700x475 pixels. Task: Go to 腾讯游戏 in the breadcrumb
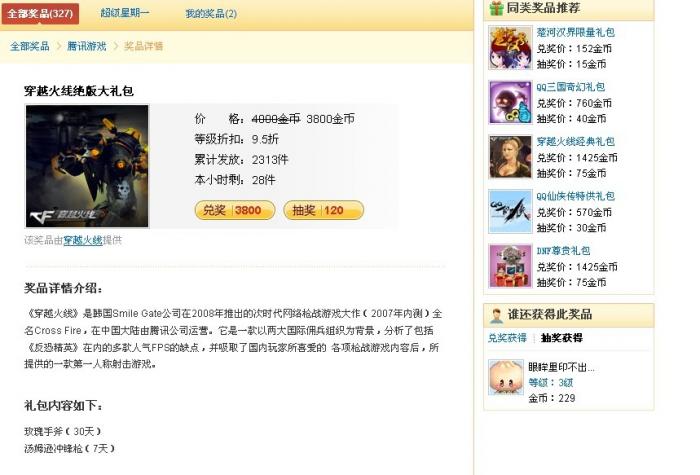tap(87, 46)
